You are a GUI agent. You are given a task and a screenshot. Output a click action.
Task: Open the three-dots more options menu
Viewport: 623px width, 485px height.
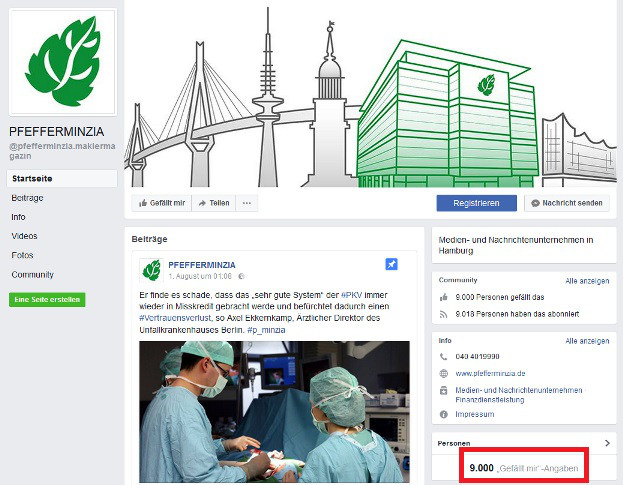[x=247, y=203]
